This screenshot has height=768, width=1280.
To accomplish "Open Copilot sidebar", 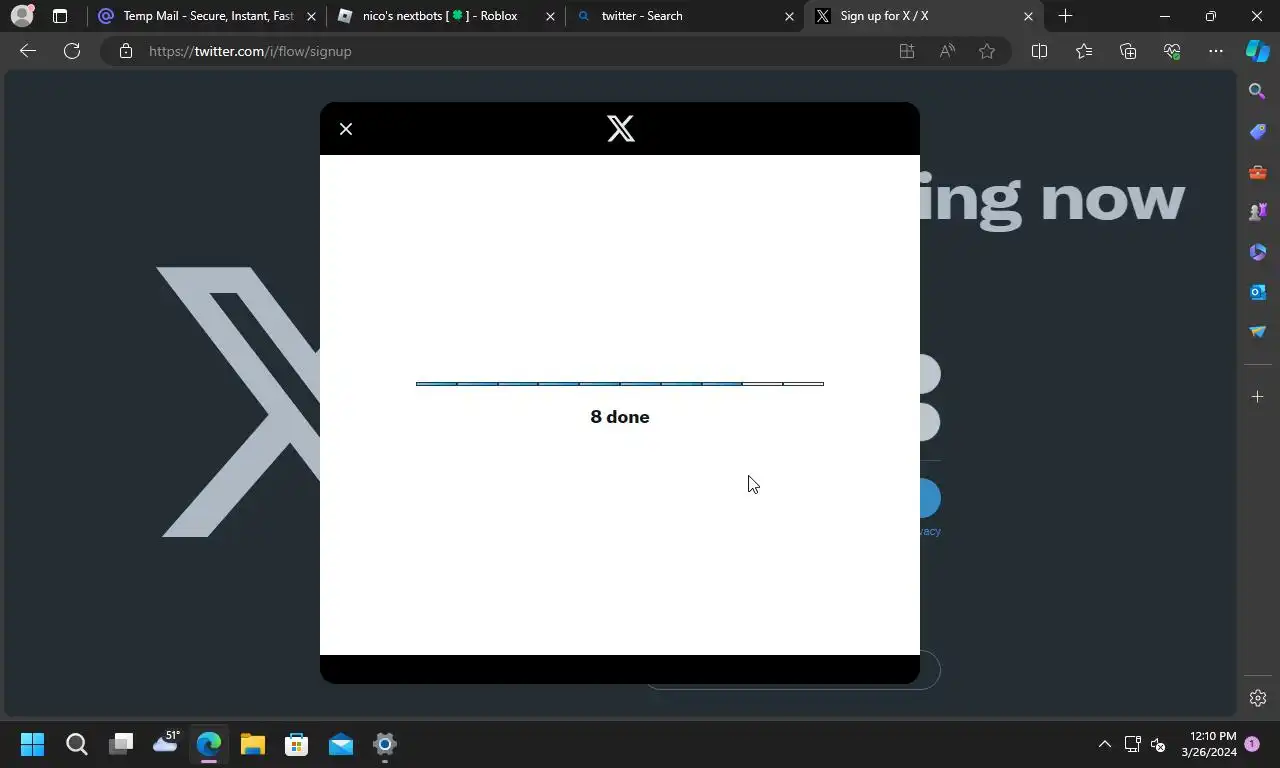I will [x=1257, y=51].
